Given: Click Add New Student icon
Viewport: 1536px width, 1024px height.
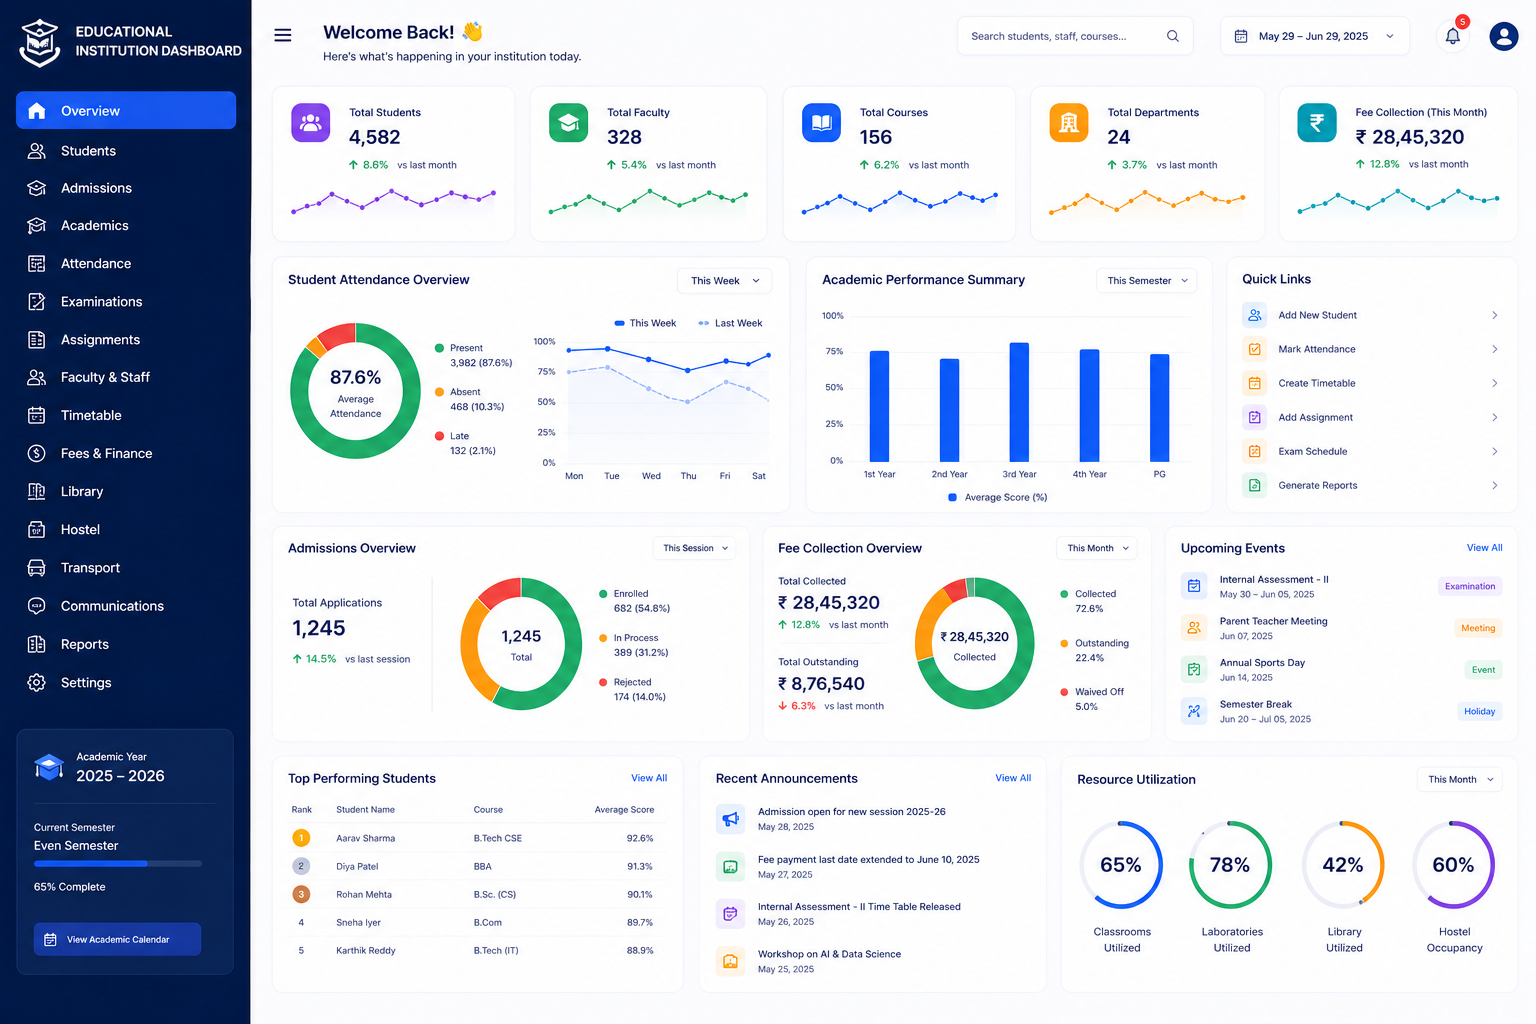Looking at the screenshot, I should [1254, 315].
